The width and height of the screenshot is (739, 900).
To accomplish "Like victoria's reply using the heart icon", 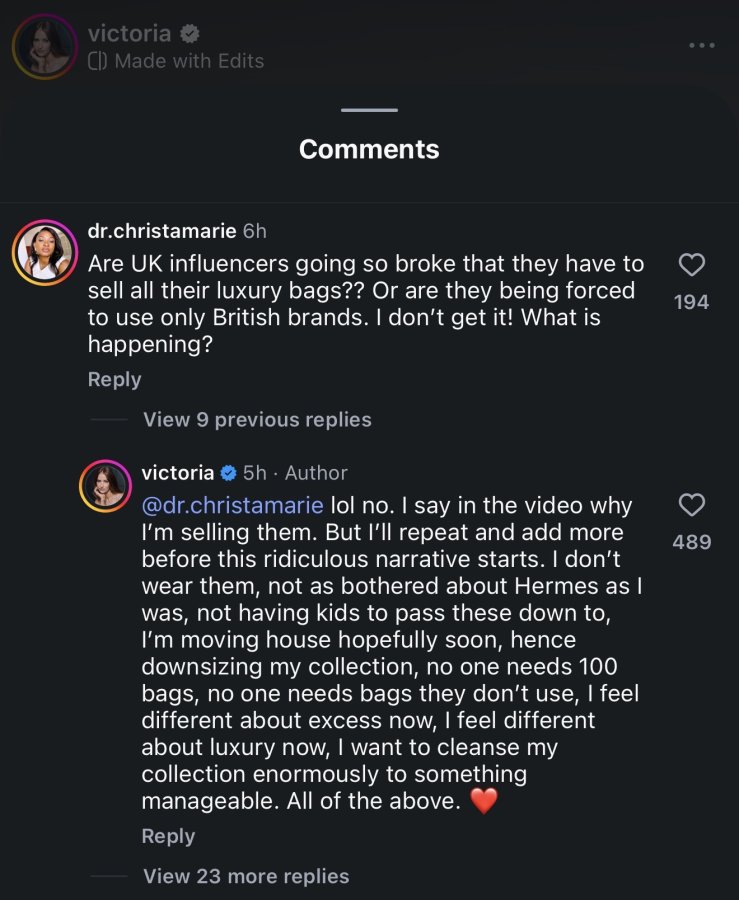I will pos(691,505).
